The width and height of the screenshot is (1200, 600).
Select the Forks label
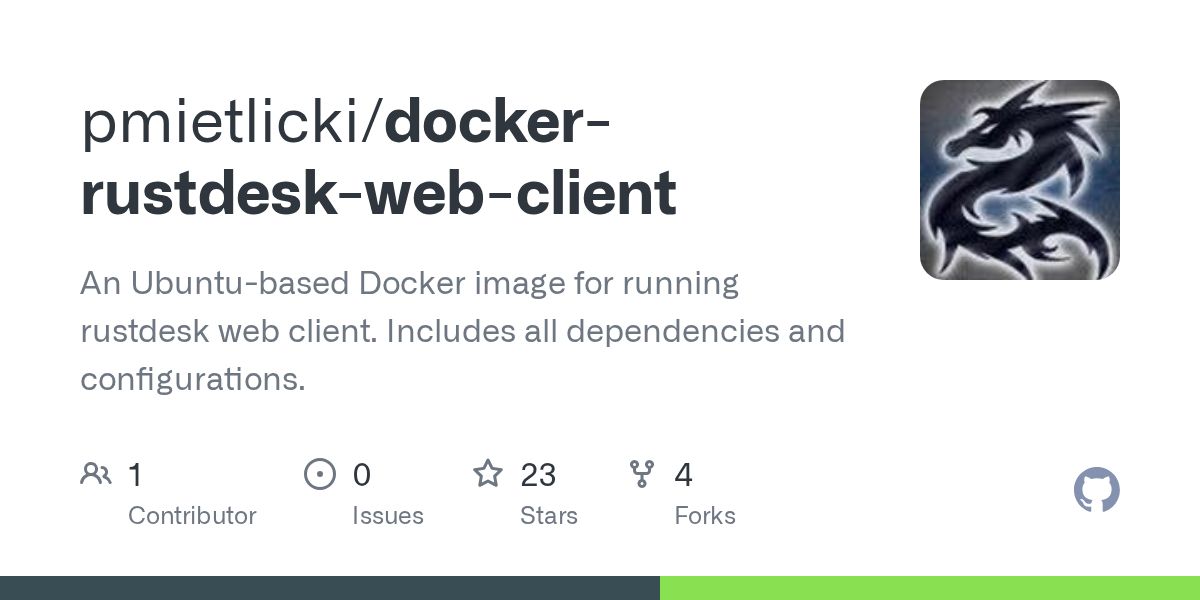coord(705,516)
